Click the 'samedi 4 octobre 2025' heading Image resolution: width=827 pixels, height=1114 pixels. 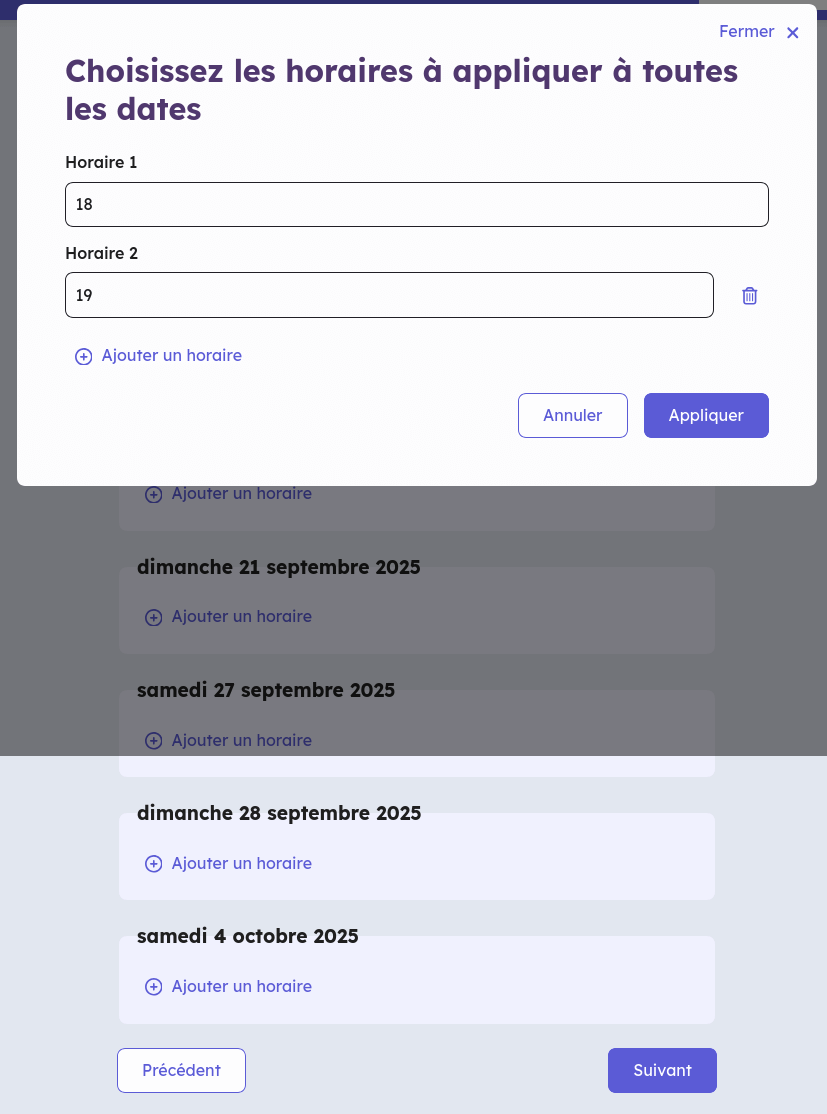coord(247,937)
